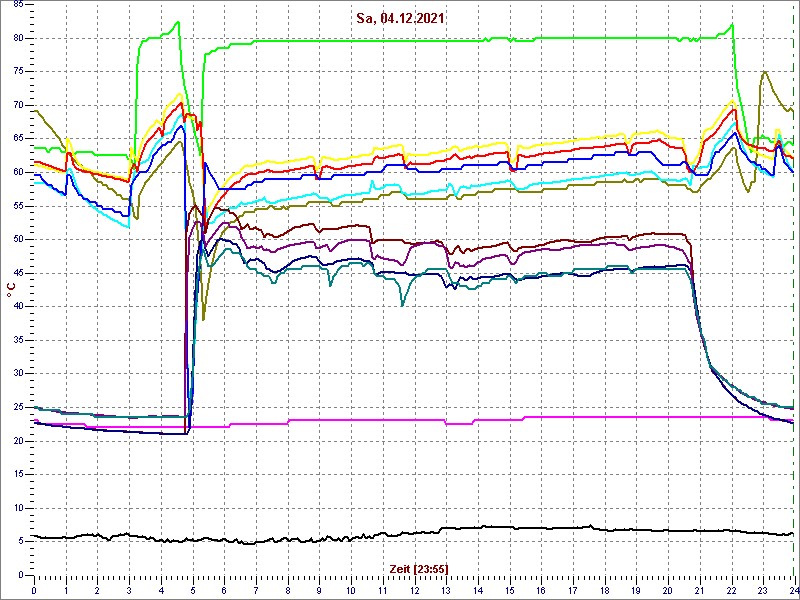Click hour label '24' on the time axis
This screenshot has width=800, height=600.
coord(793,592)
